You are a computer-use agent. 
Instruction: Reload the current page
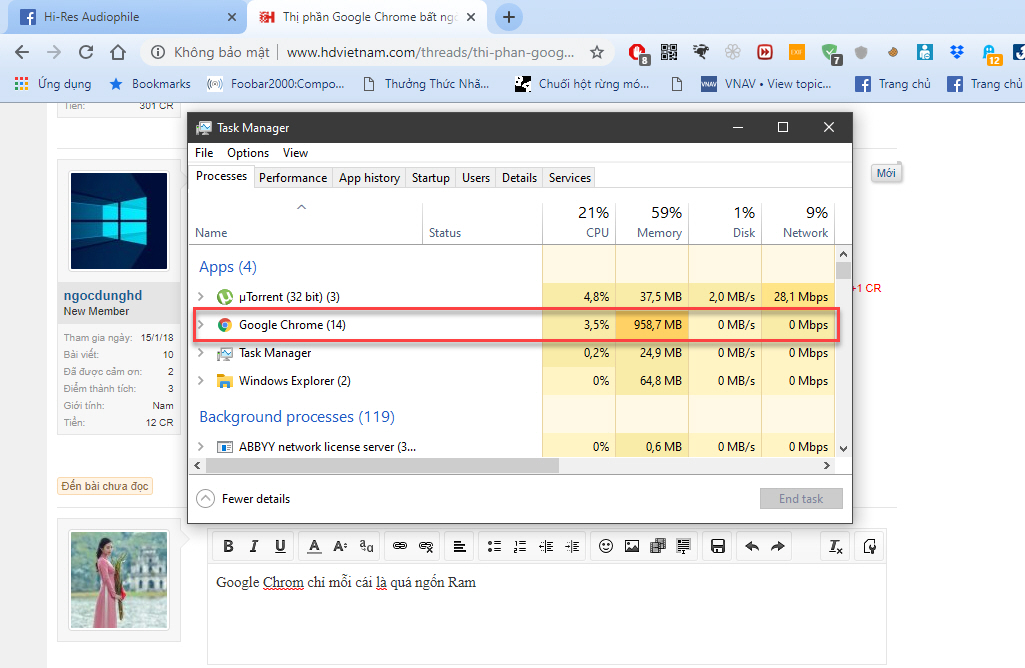pyautogui.click(x=86, y=52)
